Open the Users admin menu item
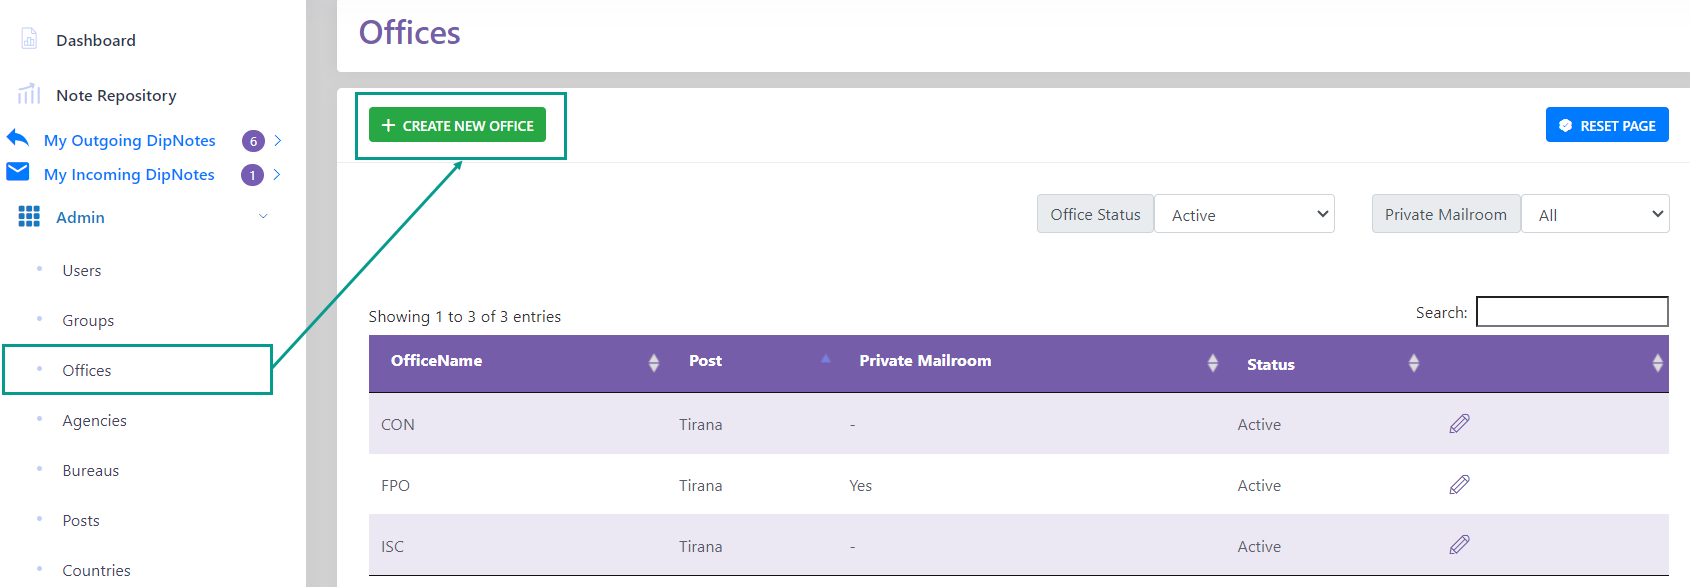The height and width of the screenshot is (587, 1690). (82, 270)
